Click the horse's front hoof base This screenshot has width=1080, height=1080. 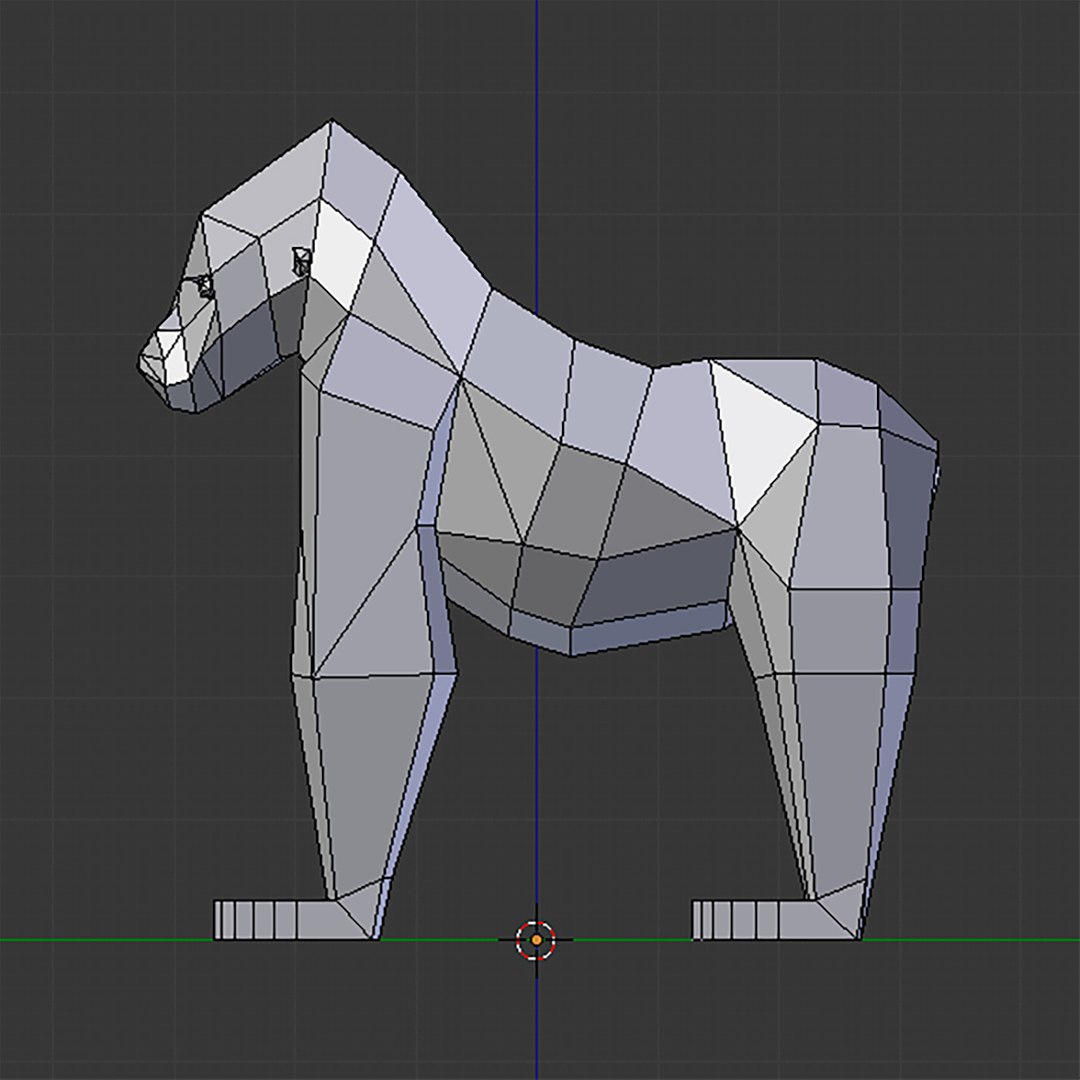(295, 920)
